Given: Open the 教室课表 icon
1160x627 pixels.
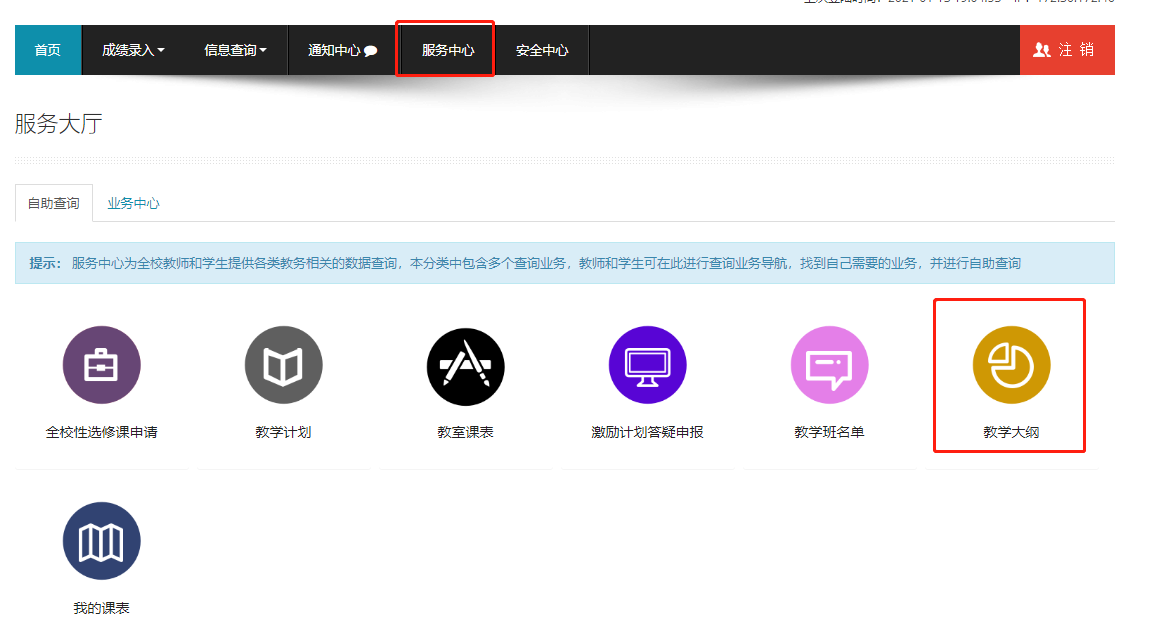Looking at the screenshot, I should pyautogui.click(x=465, y=365).
